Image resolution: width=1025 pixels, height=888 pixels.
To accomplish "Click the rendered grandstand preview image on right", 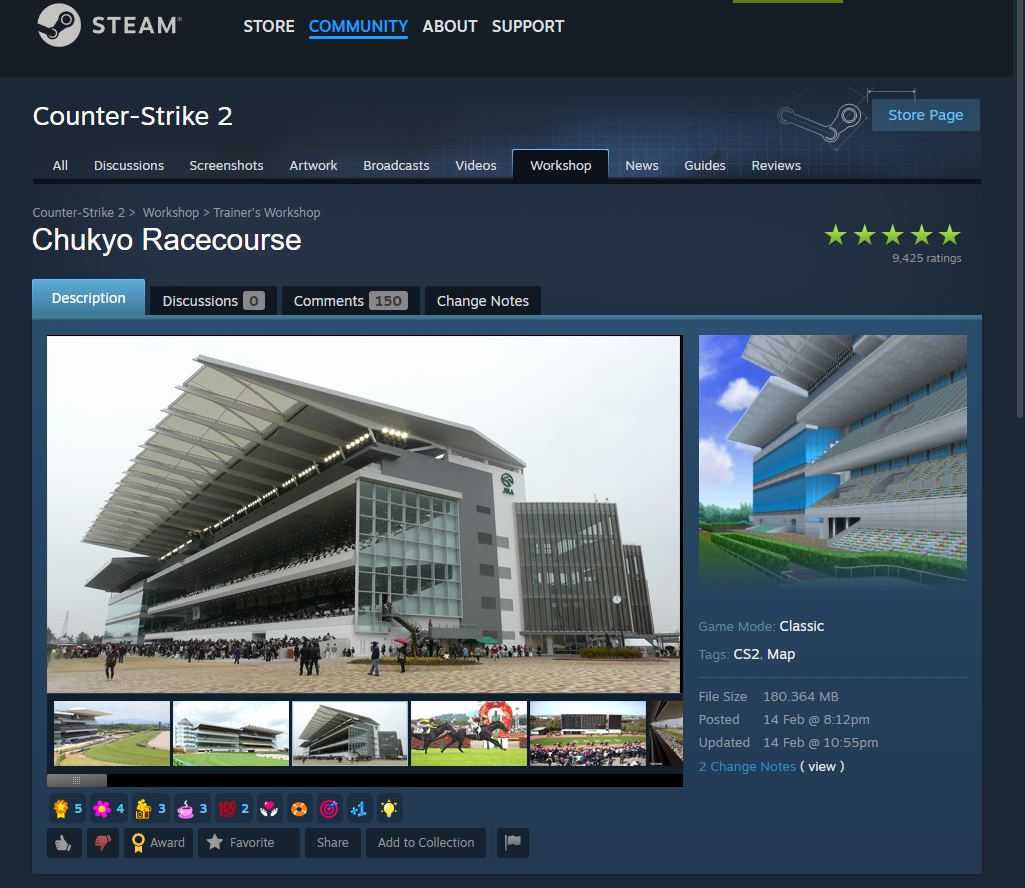I will coord(832,462).
